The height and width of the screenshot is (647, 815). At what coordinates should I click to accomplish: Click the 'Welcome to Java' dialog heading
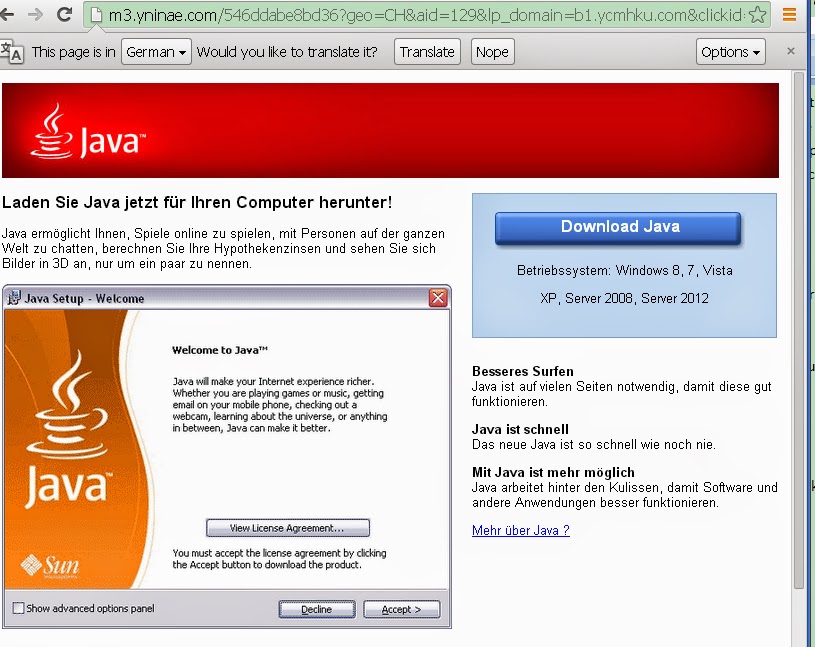220,350
